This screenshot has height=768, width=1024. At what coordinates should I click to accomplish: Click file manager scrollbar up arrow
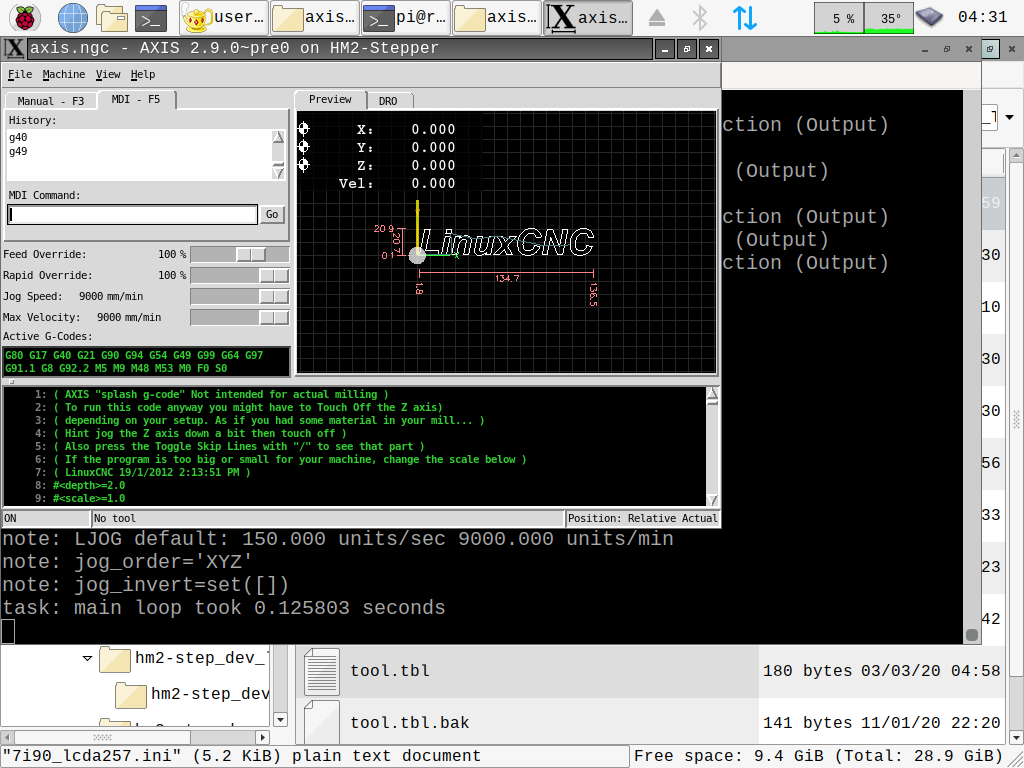[1016, 155]
